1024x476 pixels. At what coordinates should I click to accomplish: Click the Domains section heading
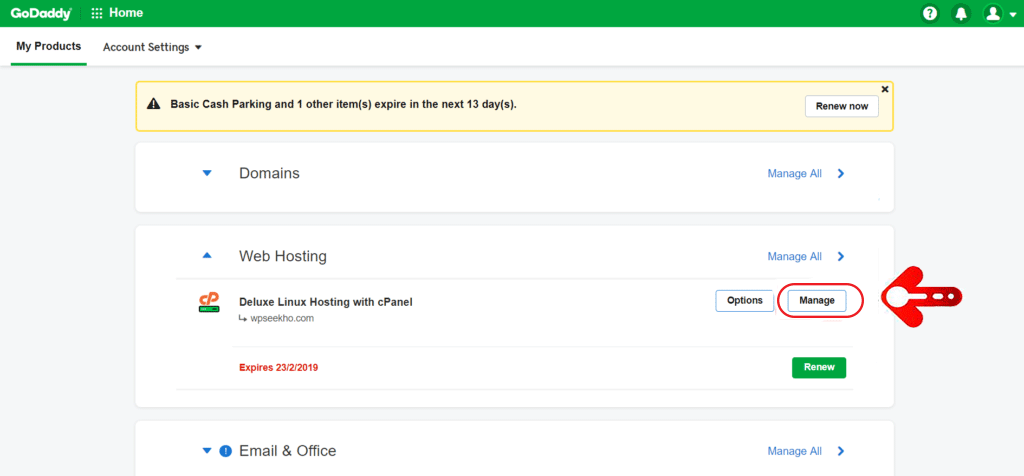point(269,174)
